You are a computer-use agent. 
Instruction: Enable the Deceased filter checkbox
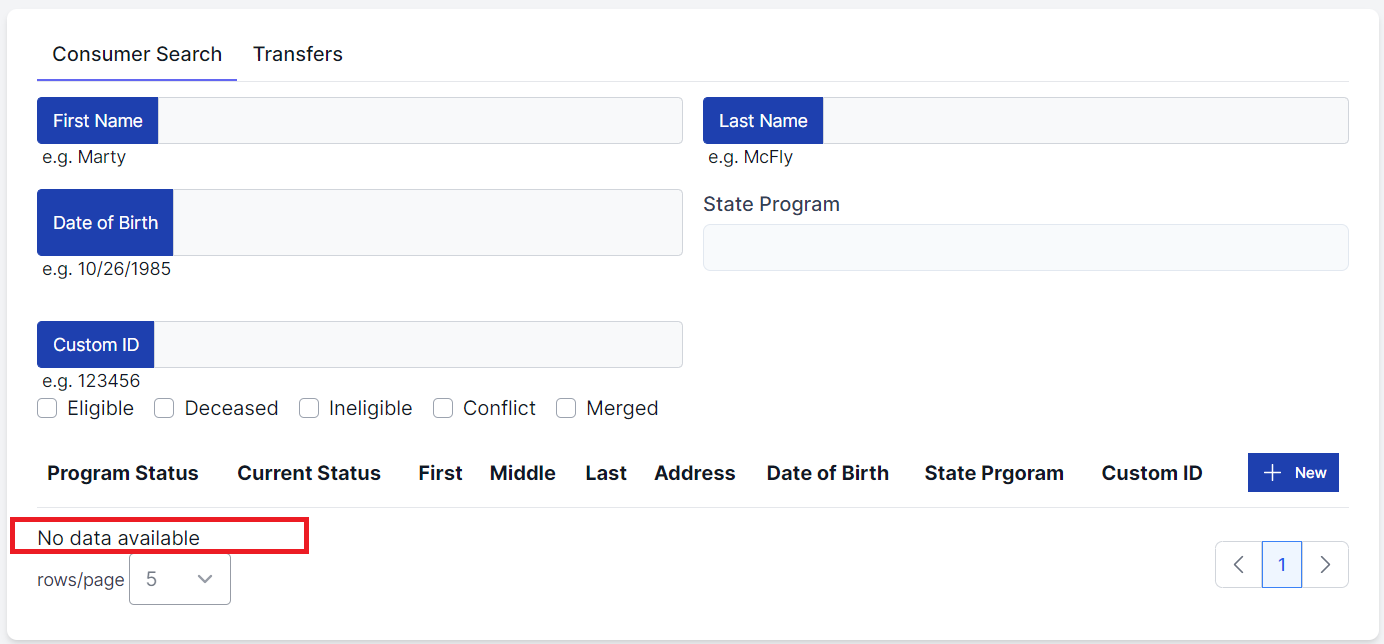(x=165, y=408)
